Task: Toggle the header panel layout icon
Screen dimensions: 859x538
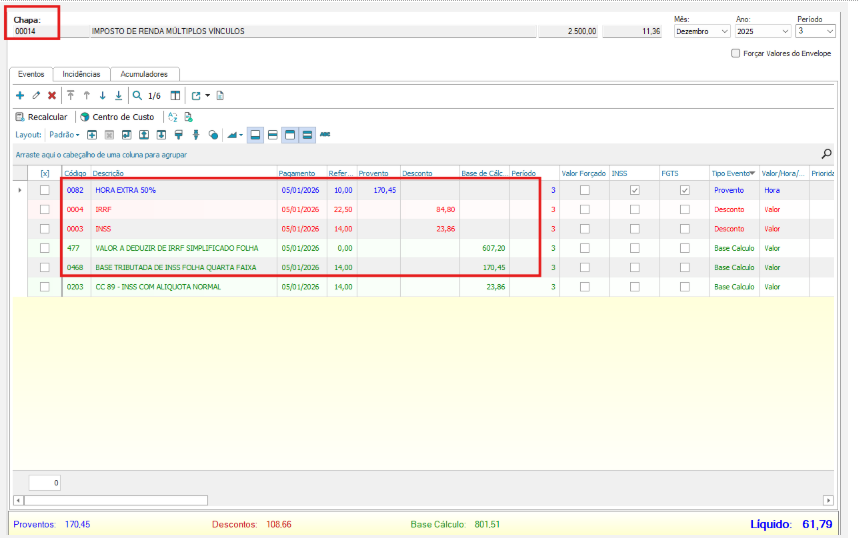Action: click(290, 135)
